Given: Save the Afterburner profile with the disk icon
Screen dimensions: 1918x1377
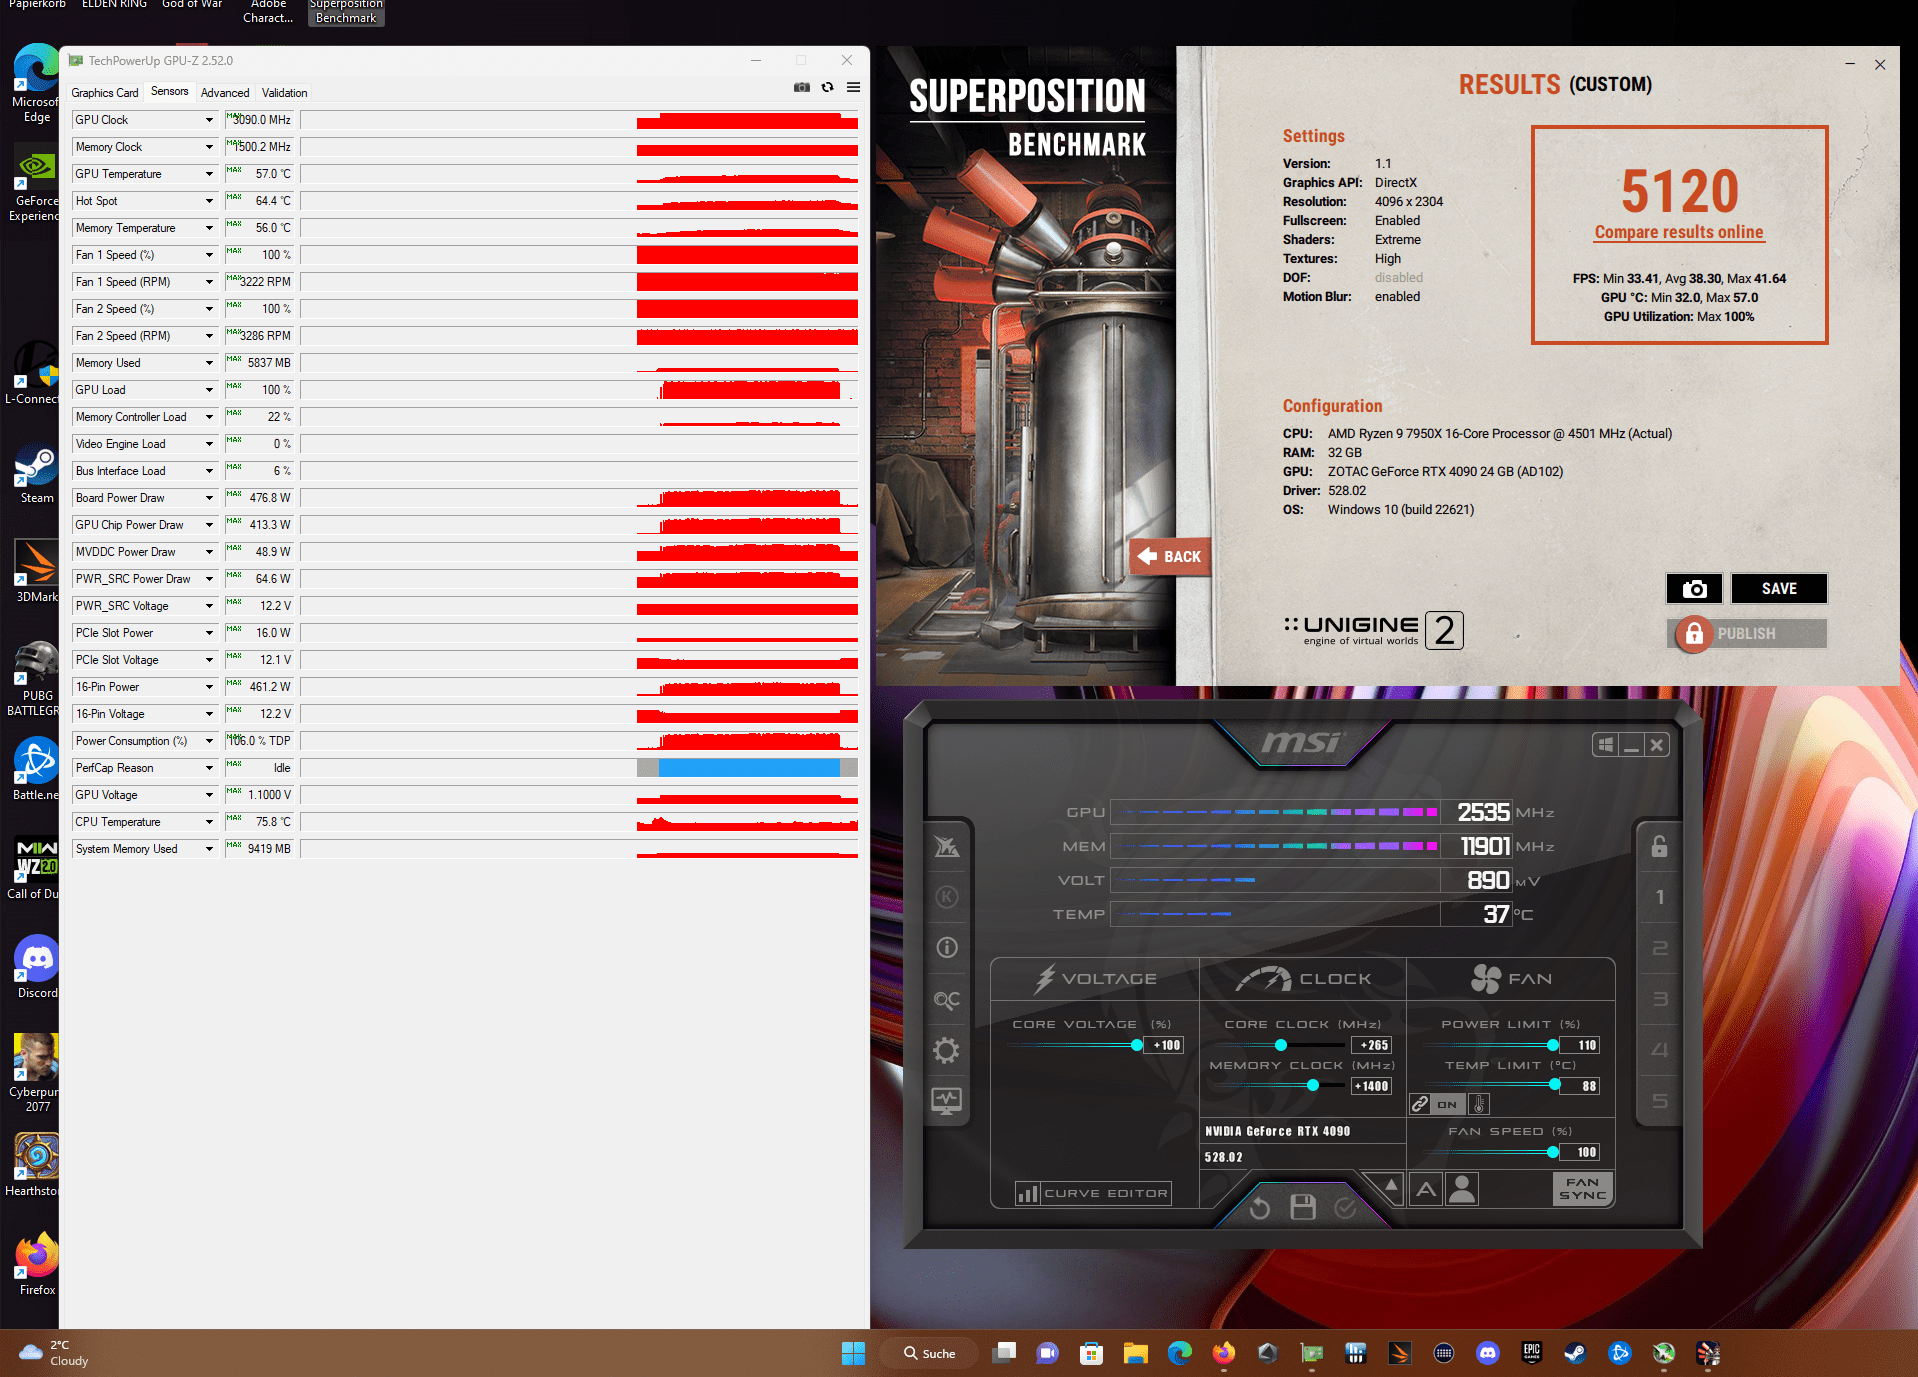Looking at the screenshot, I should (x=1302, y=1207).
